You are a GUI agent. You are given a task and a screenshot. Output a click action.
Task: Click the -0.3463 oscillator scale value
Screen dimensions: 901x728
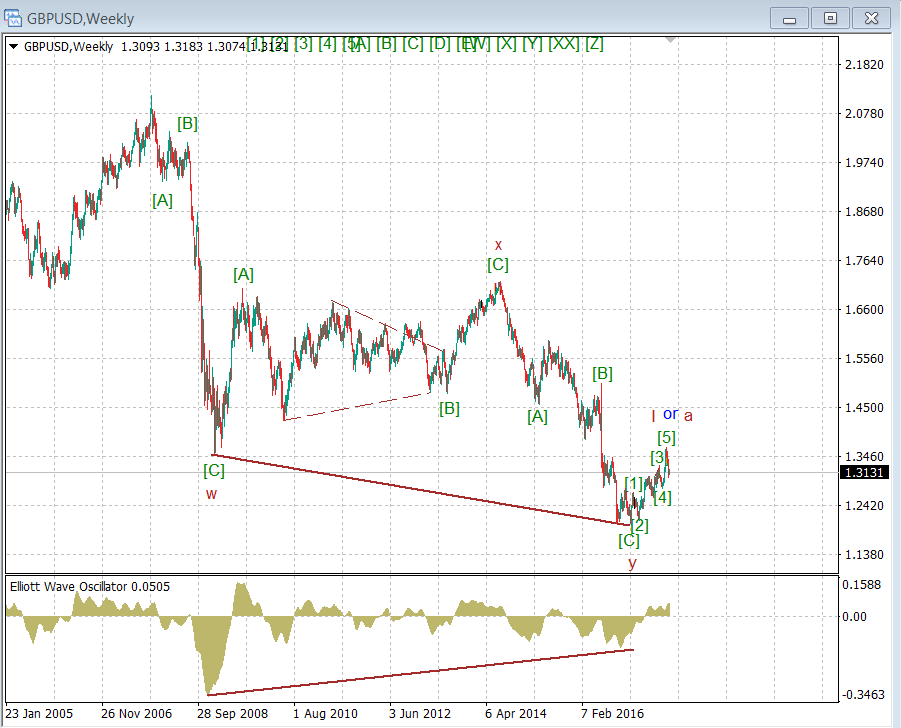863,695
